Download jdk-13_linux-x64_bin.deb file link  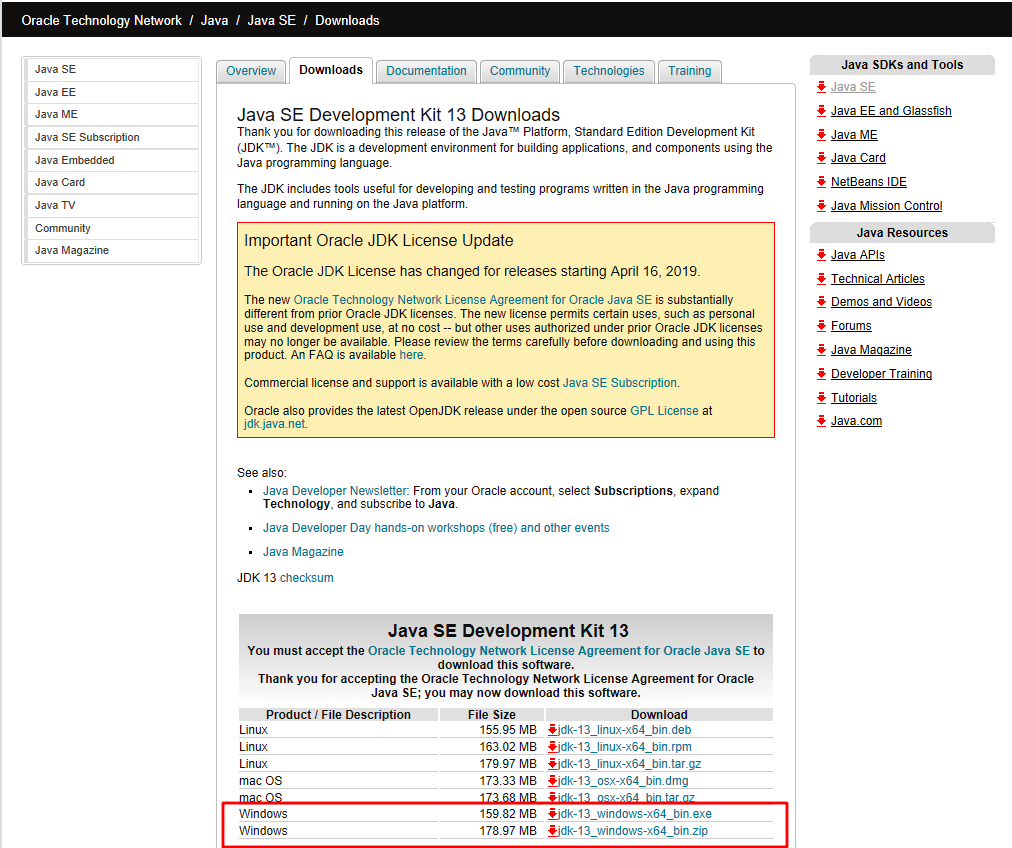point(625,730)
